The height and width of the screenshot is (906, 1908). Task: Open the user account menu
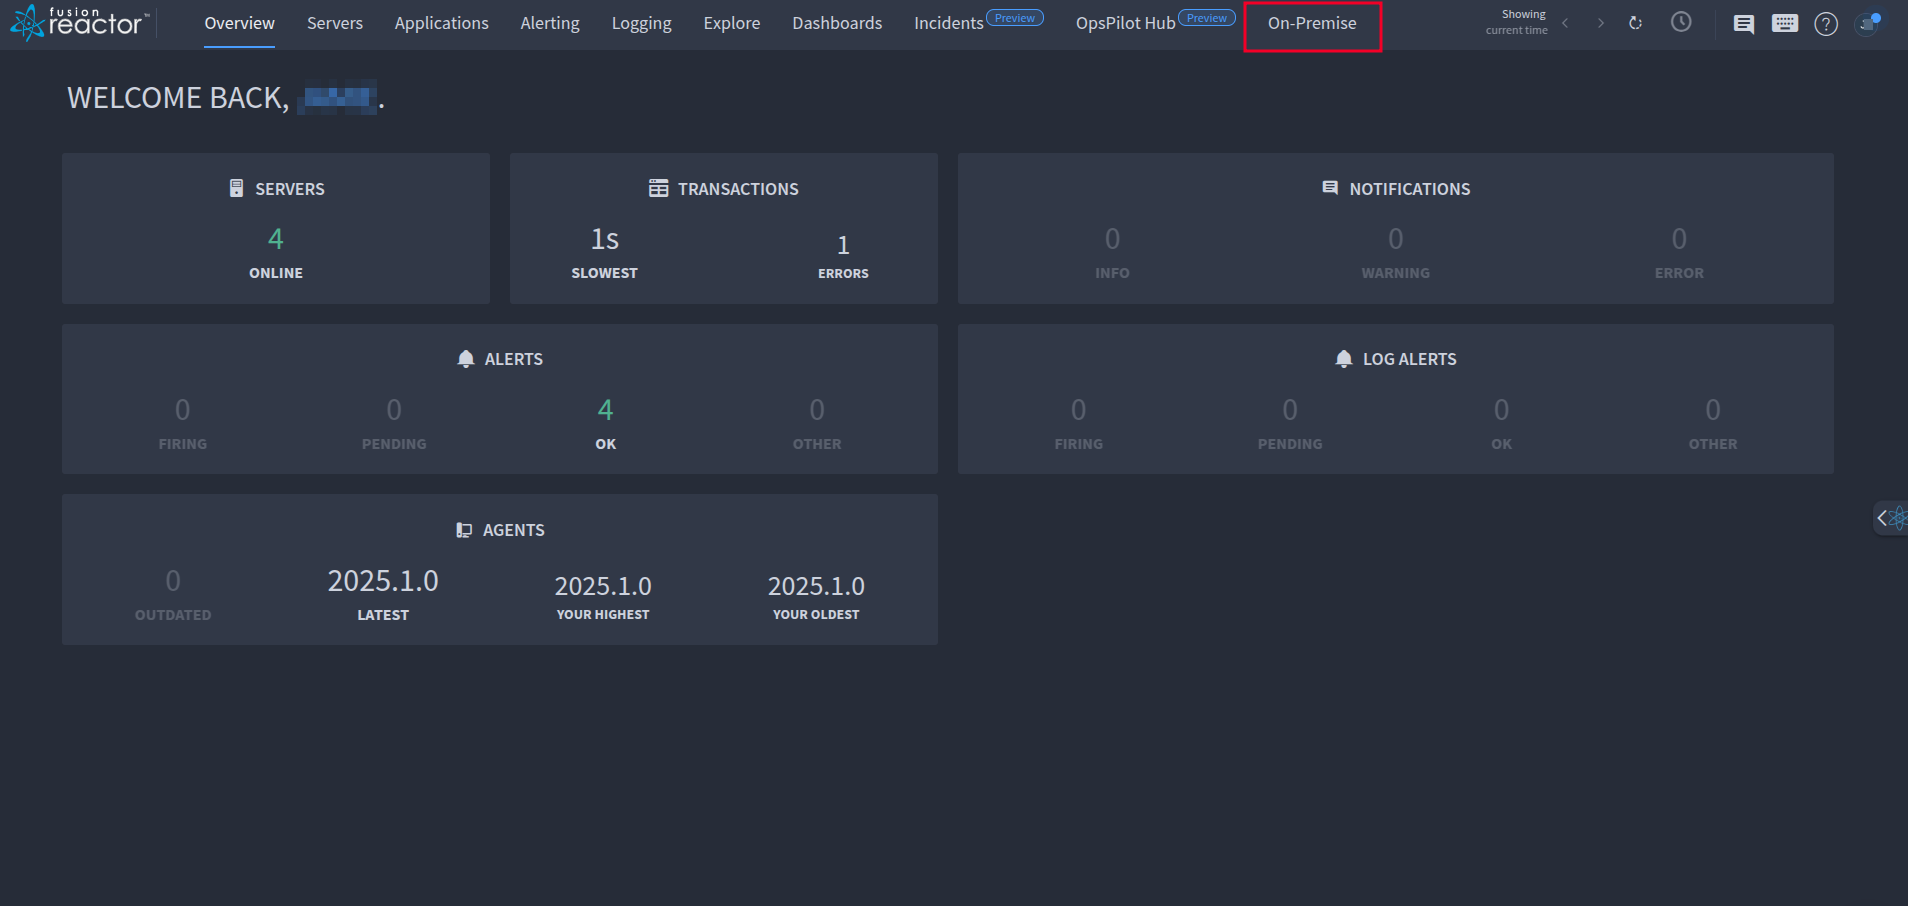pyautogui.click(x=1868, y=23)
